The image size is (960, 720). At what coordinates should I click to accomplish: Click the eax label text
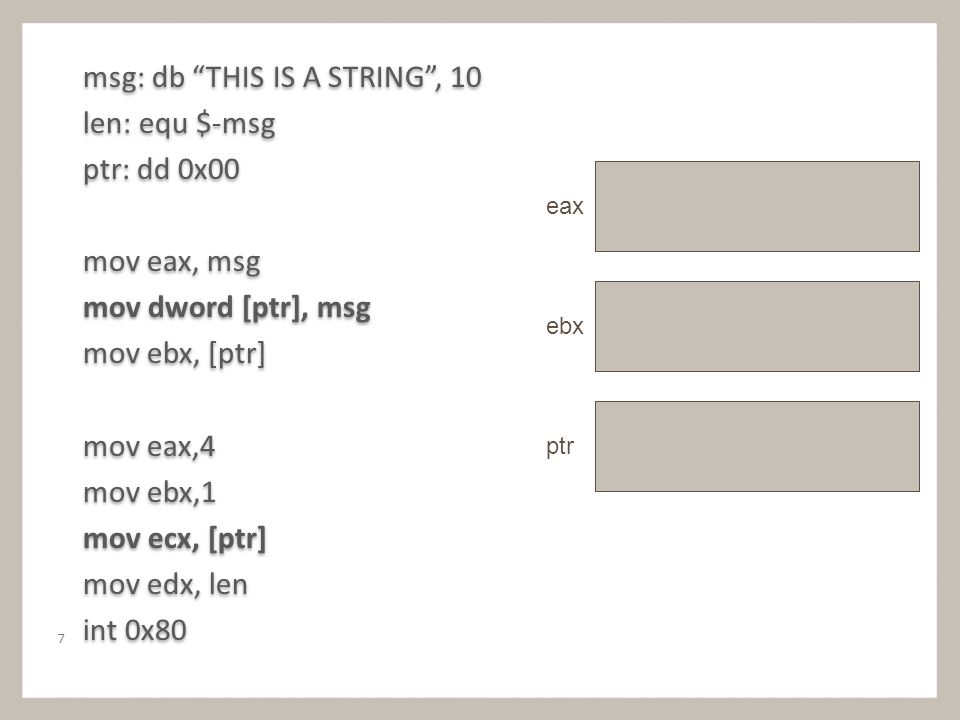[x=564, y=206]
